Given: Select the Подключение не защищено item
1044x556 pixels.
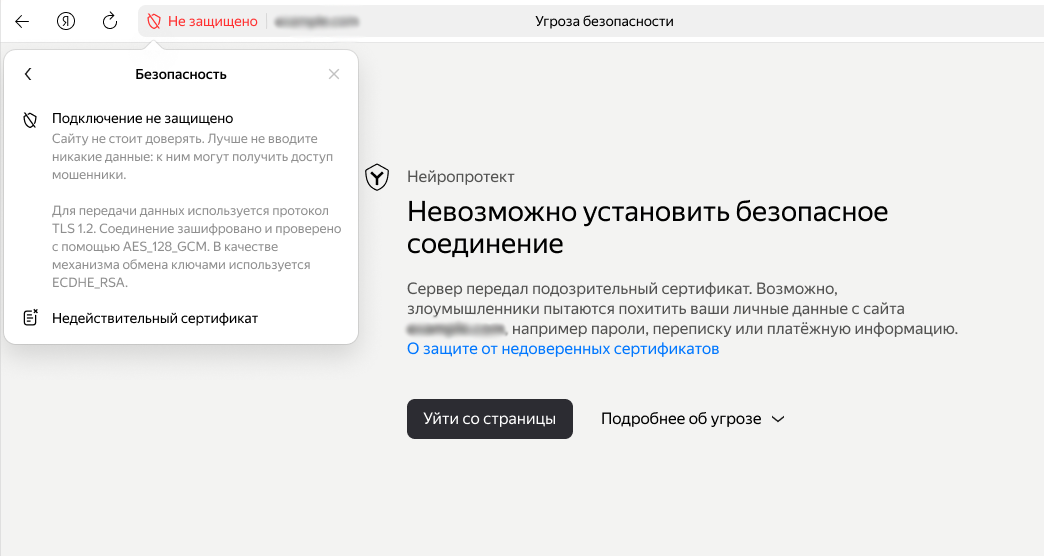Looking at the screenshot, I should (x=142, y=118).
